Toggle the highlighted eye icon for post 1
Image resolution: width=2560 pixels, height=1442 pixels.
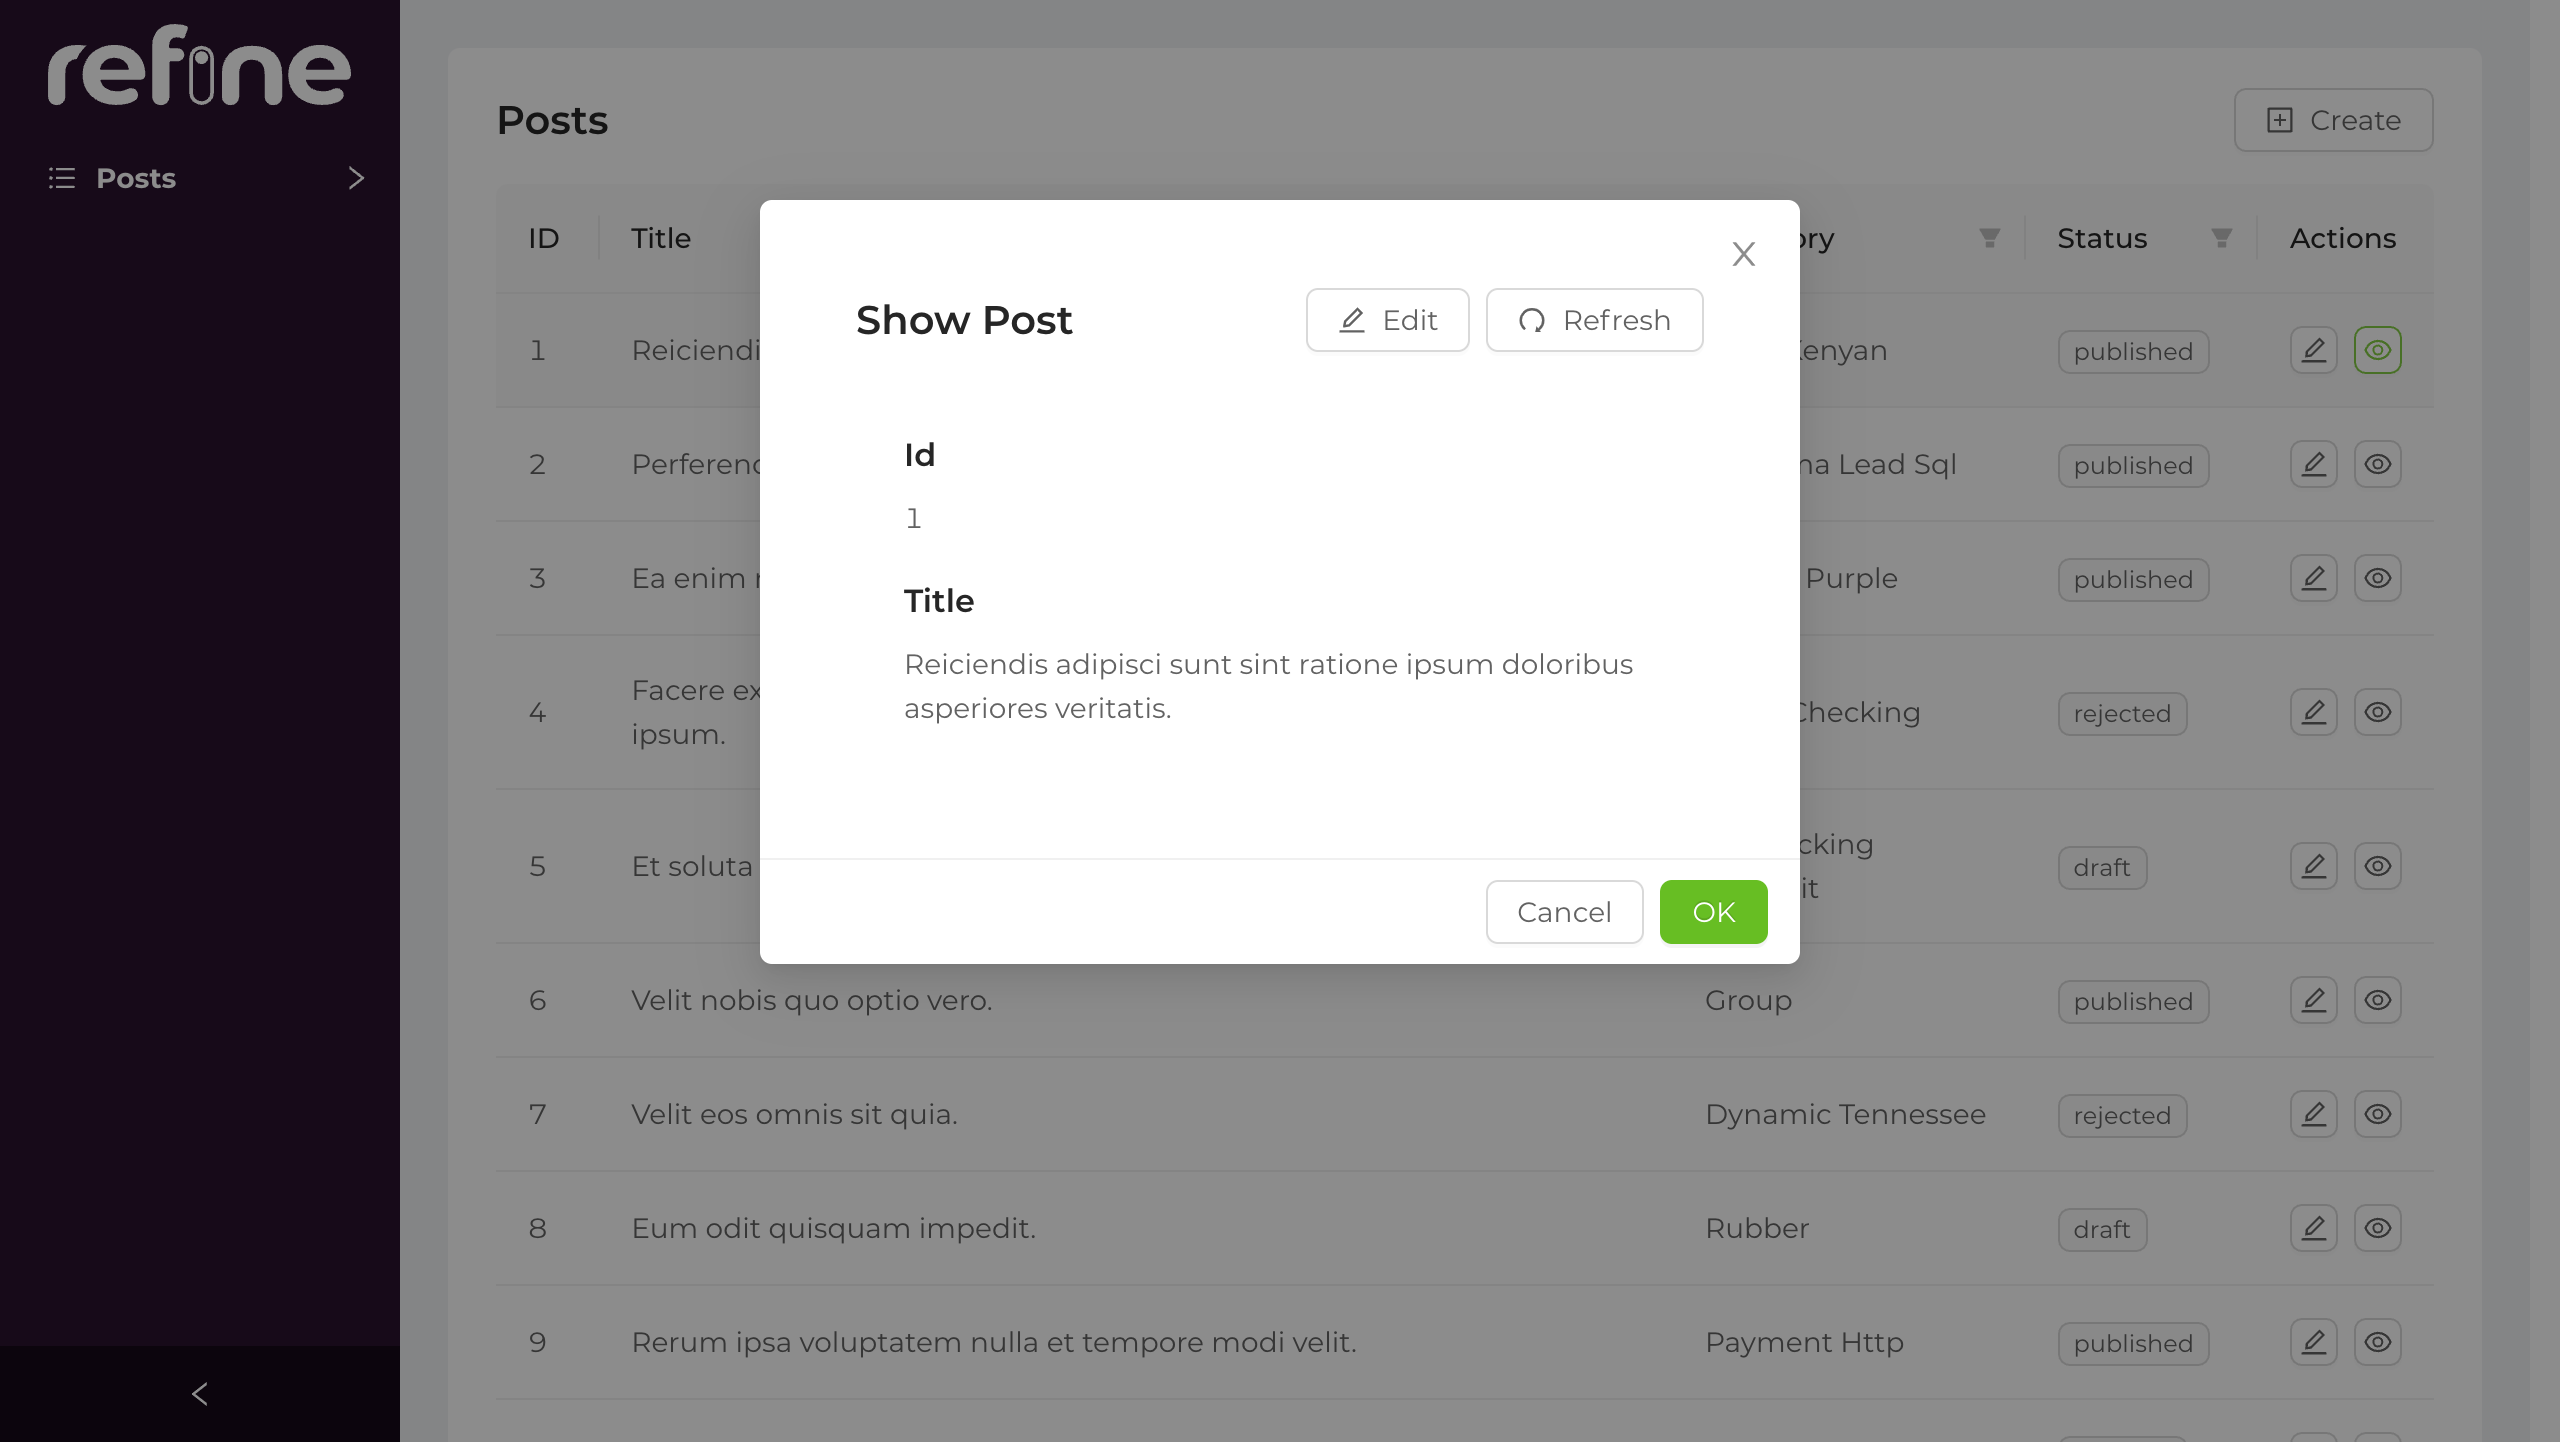(2378, 350)
